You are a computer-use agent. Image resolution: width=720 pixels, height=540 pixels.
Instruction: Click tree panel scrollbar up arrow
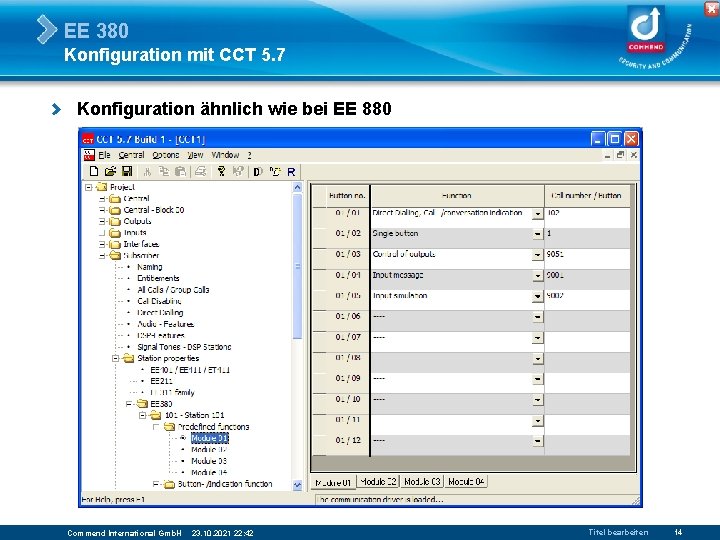pyautogui.click(x=297, y=187)
